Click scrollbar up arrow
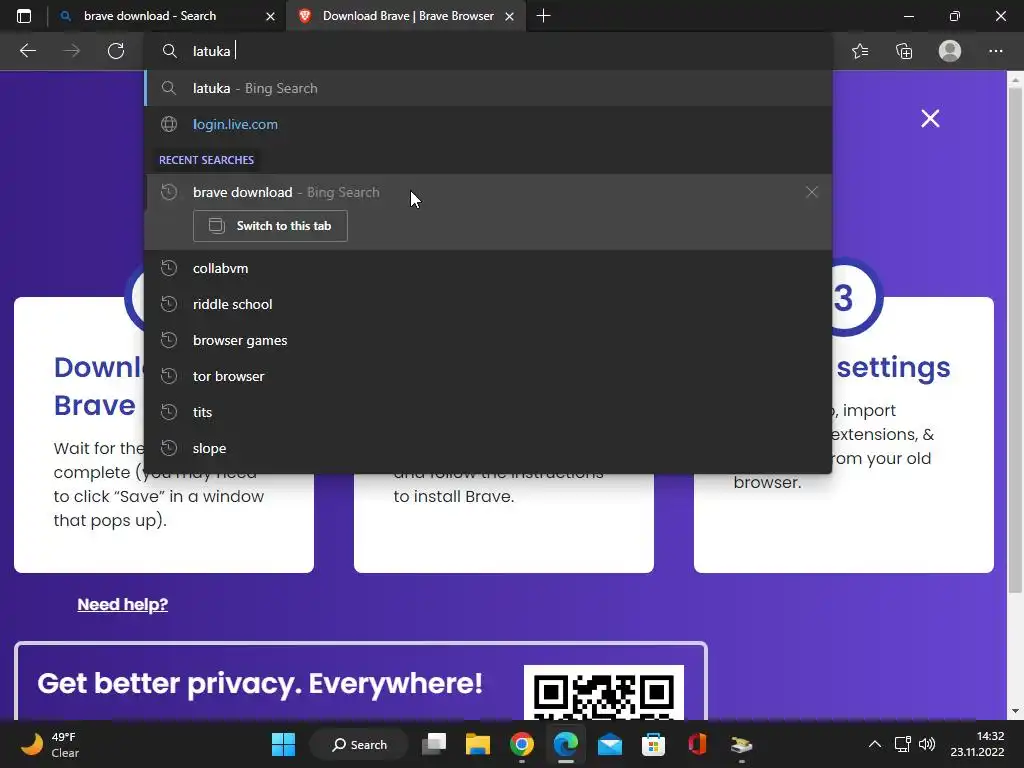 pyautogui.click(x=1015, y=79)
